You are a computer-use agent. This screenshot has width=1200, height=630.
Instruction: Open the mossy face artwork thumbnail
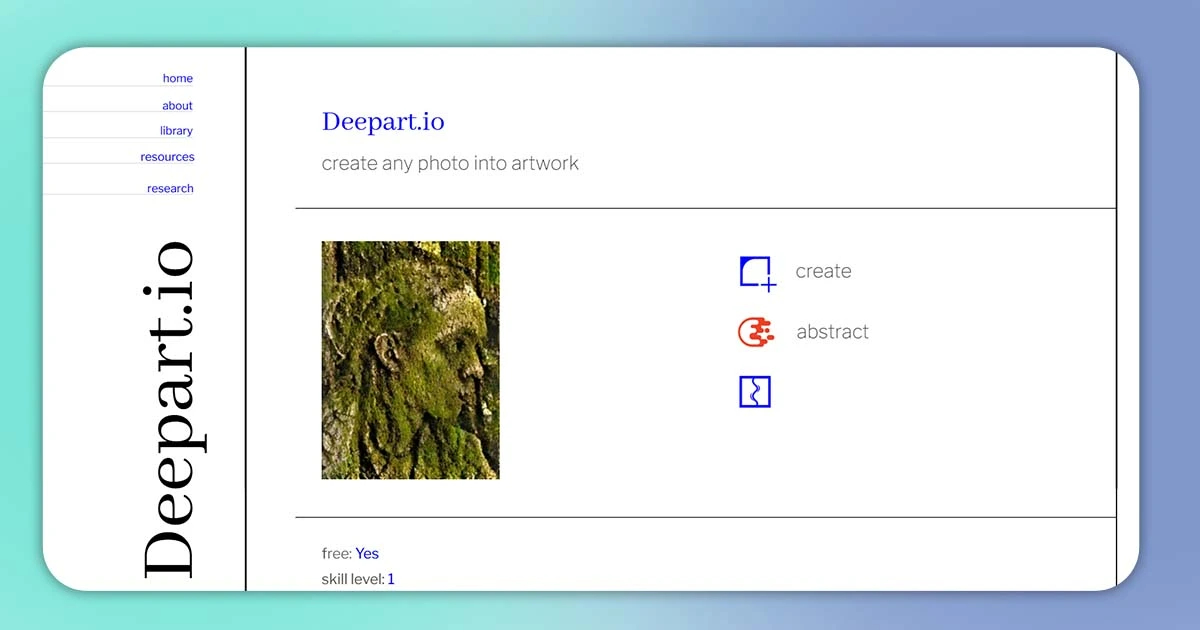point(410,359)
